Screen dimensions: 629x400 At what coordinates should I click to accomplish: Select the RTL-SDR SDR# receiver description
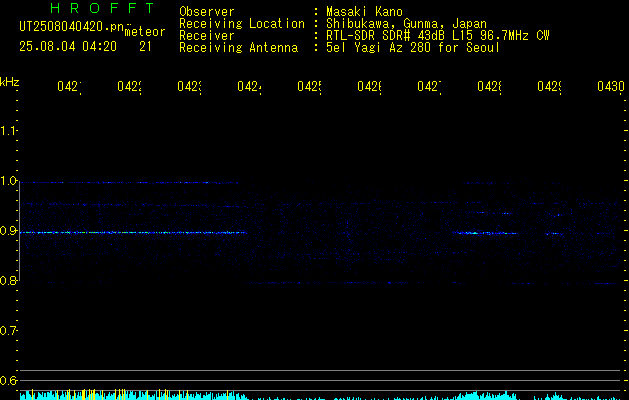point(437,36)
